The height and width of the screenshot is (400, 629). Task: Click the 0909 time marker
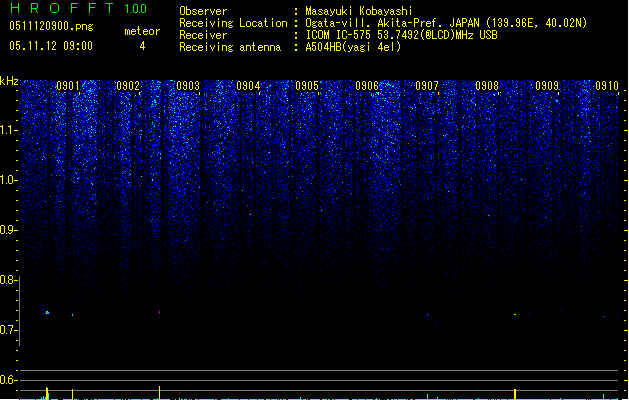click(547, 86)
